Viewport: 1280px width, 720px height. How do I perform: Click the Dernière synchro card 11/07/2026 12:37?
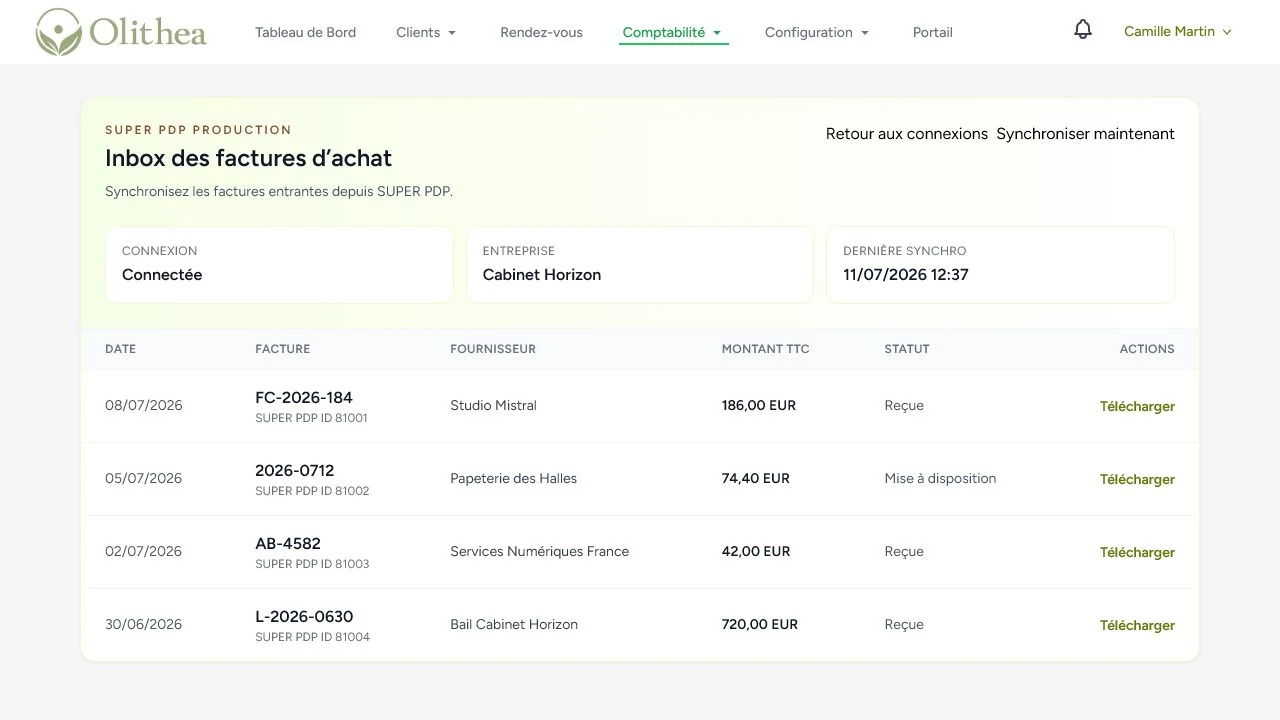point(1000,264)
